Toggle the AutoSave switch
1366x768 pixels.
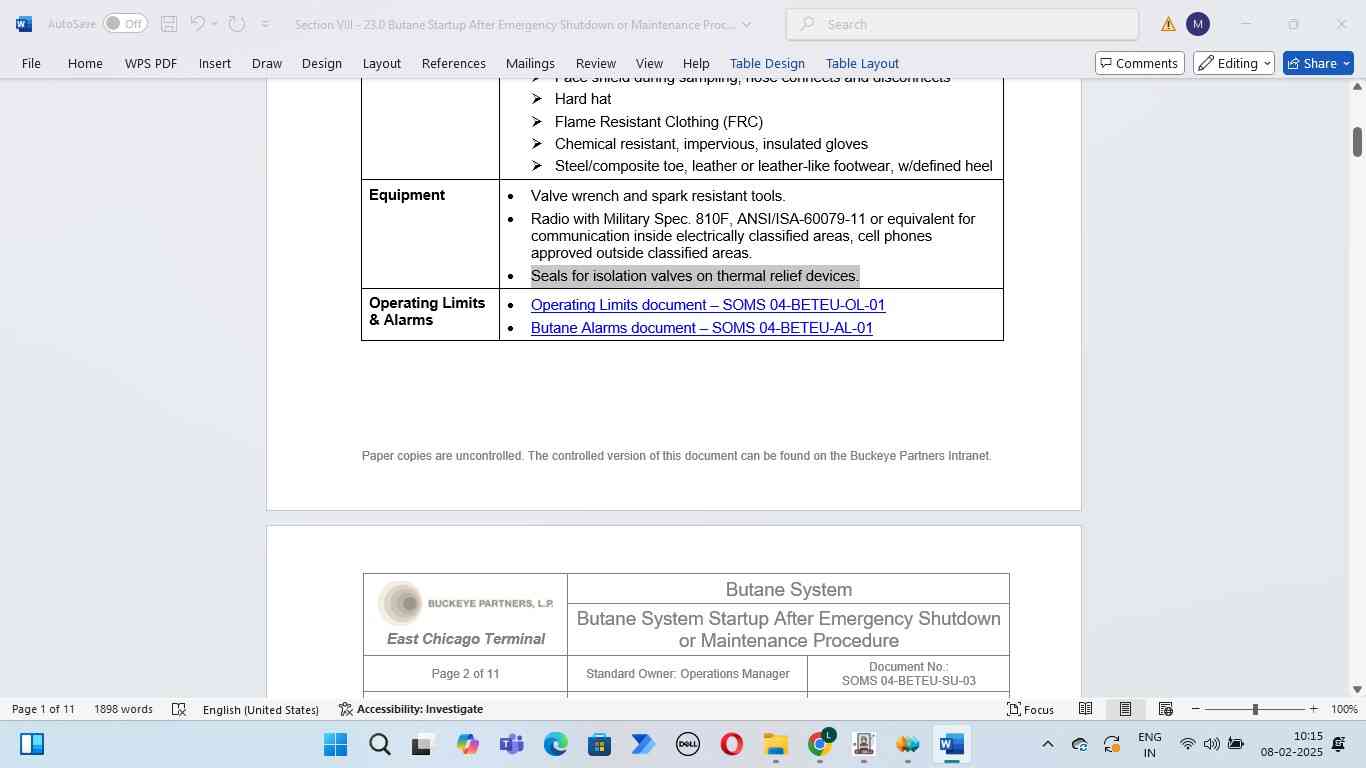point(124,24)
